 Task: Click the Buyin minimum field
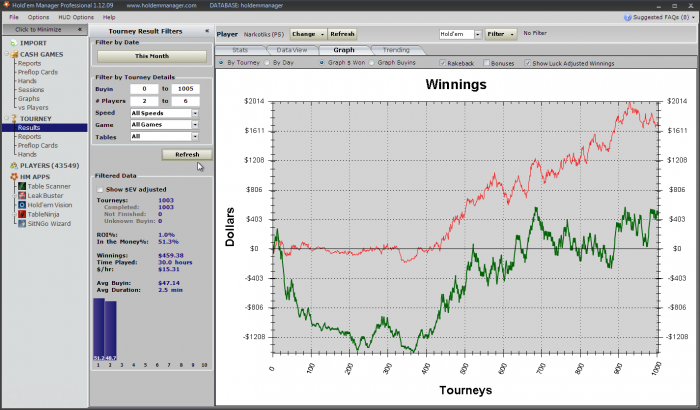[144, 89]
